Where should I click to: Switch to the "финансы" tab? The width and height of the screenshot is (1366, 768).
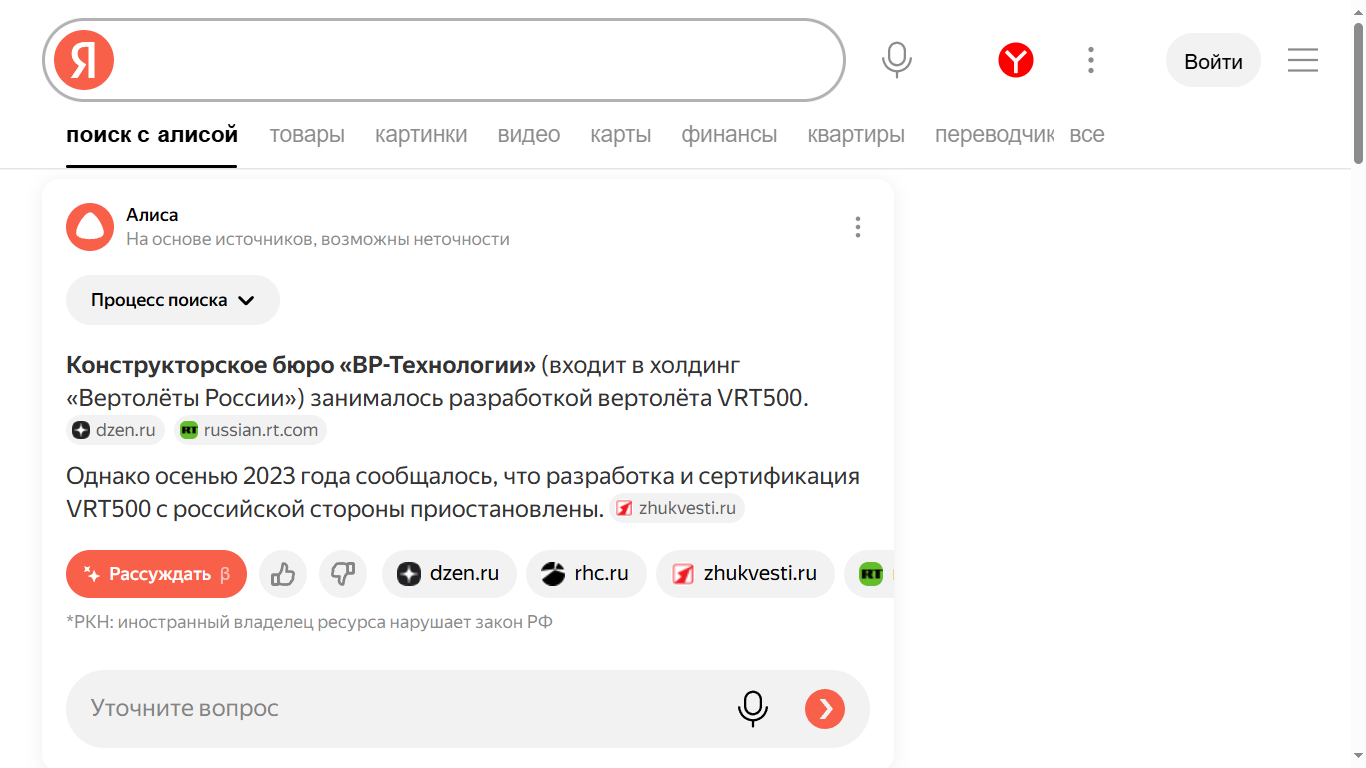(x=729, y=135)
